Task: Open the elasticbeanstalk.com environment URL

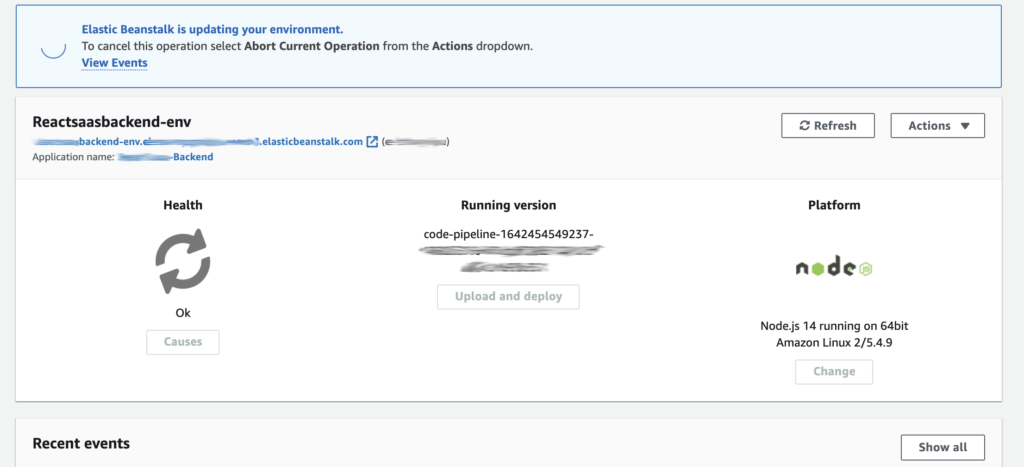Action: click(x=198, y=141)
